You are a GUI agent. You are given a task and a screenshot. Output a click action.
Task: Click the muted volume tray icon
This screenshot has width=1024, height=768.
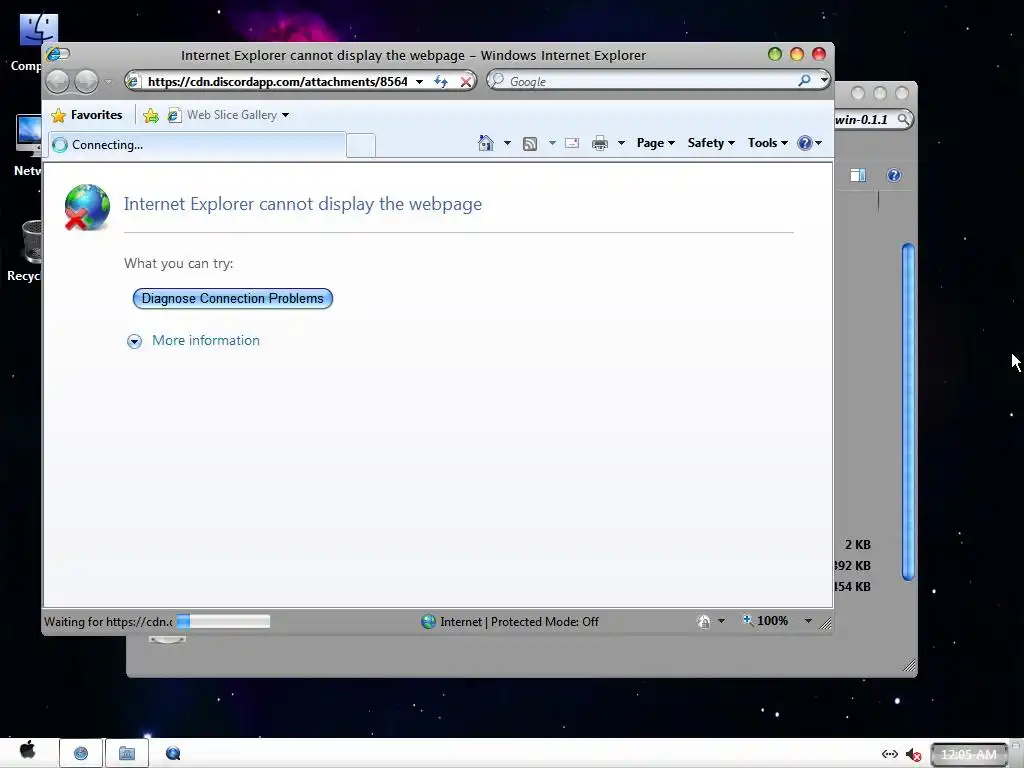tap(914, 755)
